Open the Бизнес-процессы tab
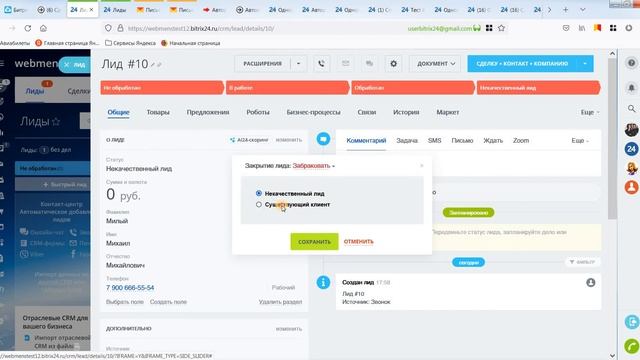Viewport: 640px width, 360px height. point(313,112)
